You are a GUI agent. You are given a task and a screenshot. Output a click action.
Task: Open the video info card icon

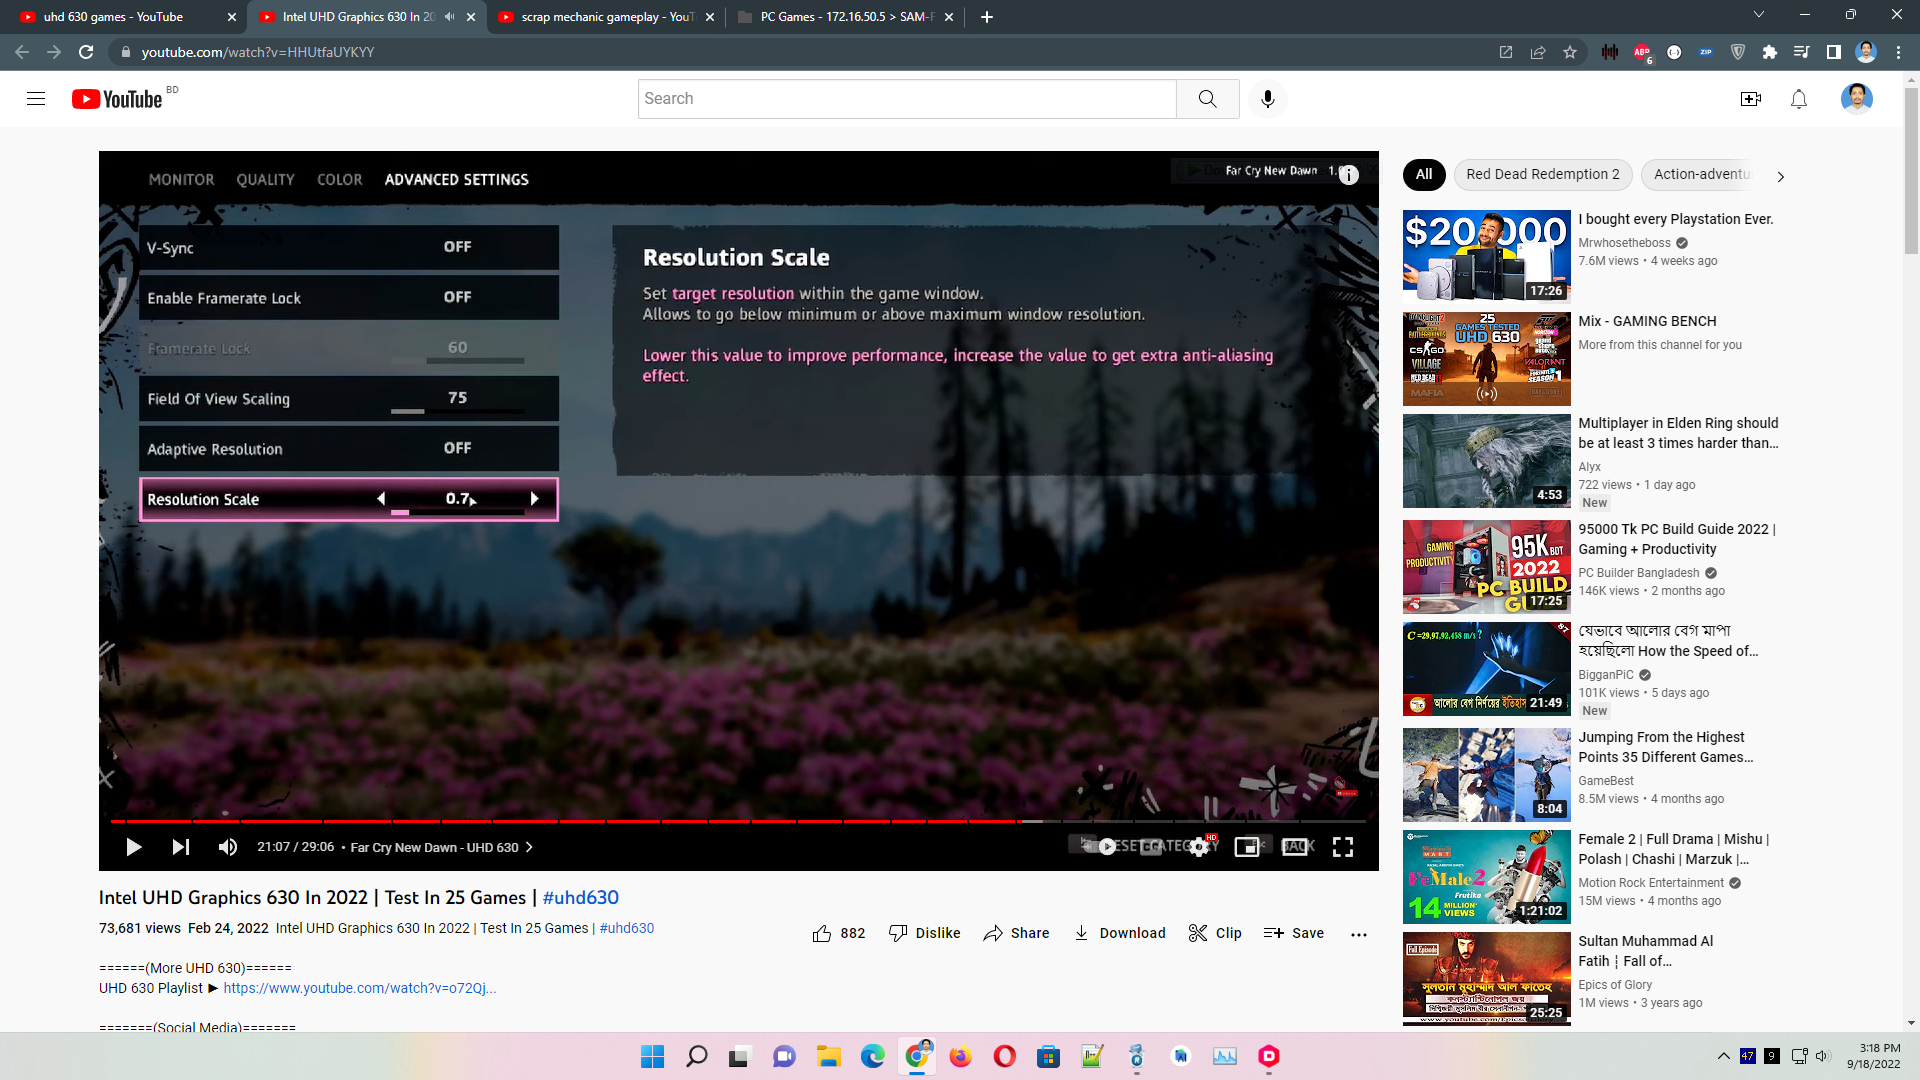point(1349,175)
